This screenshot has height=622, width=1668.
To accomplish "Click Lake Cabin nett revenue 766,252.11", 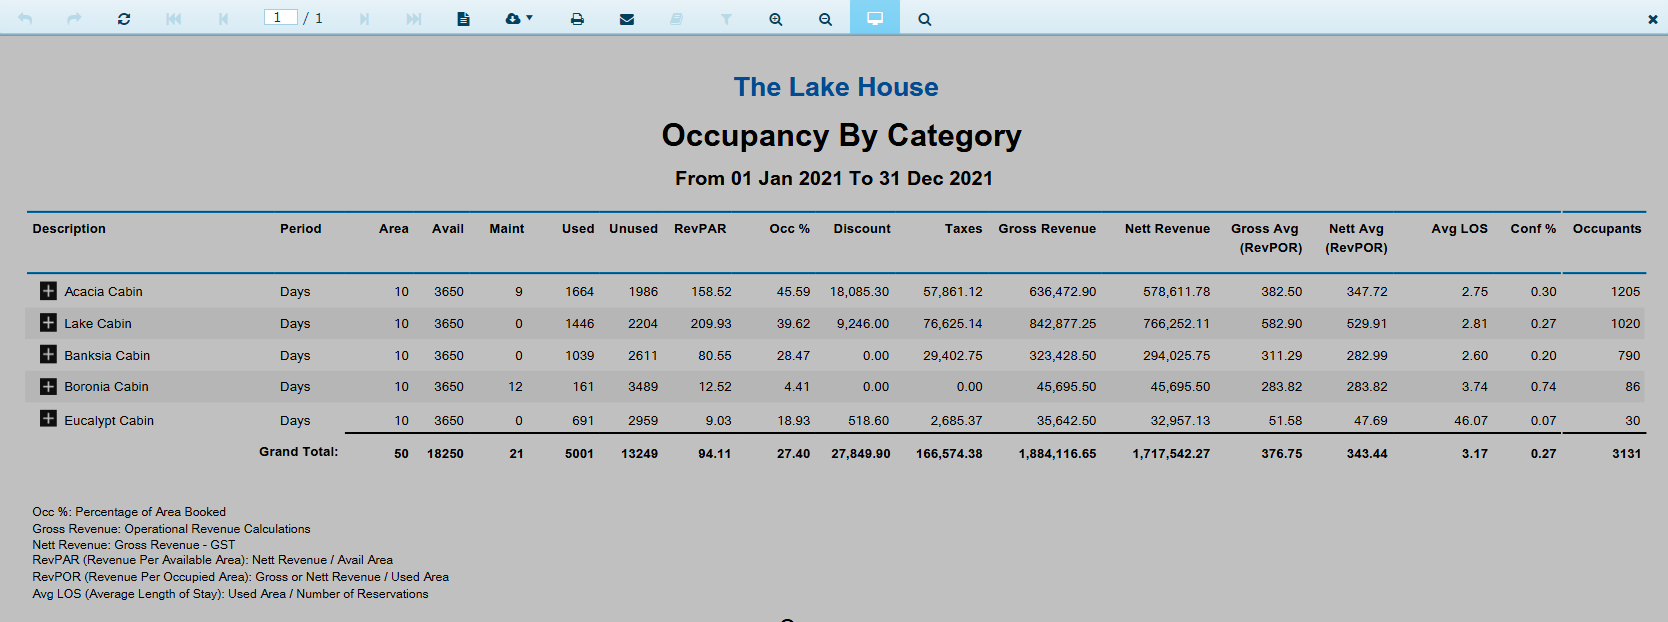I will click(1176, 324).
